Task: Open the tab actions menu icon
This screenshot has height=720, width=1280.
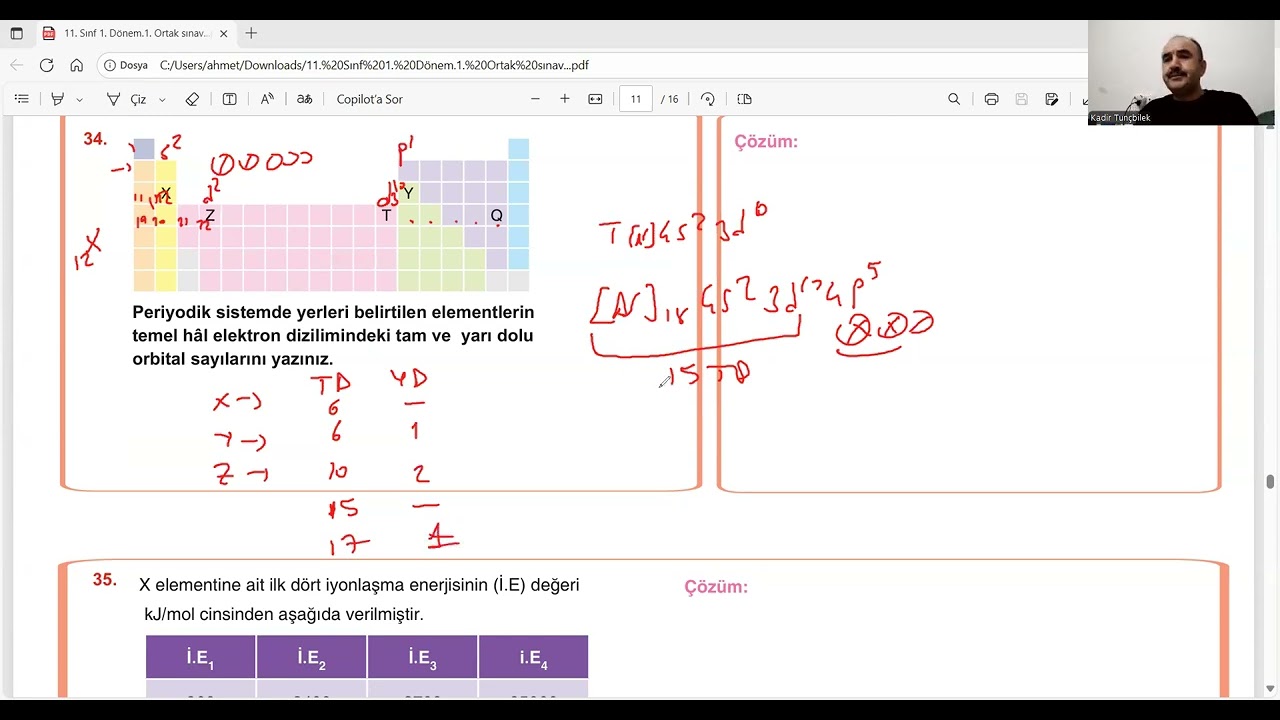Action: tap(16, 33)
